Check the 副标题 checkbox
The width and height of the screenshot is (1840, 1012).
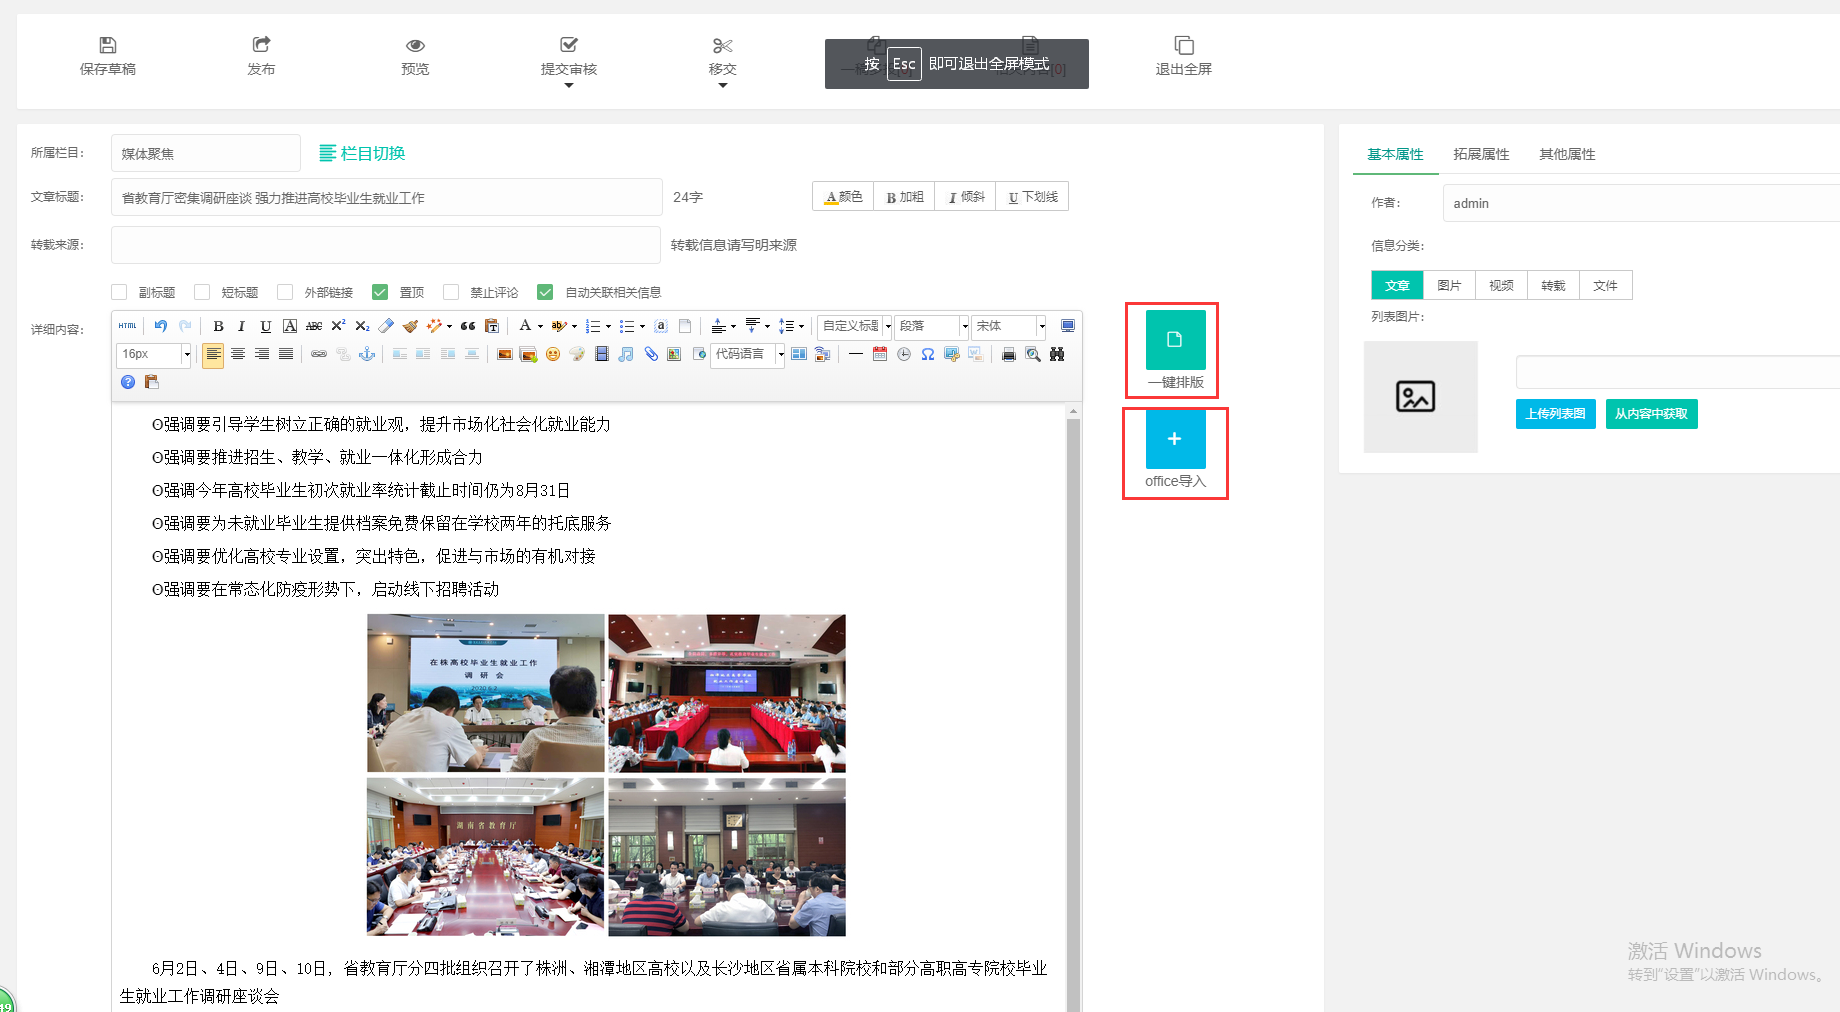click(x=120, y=292)
